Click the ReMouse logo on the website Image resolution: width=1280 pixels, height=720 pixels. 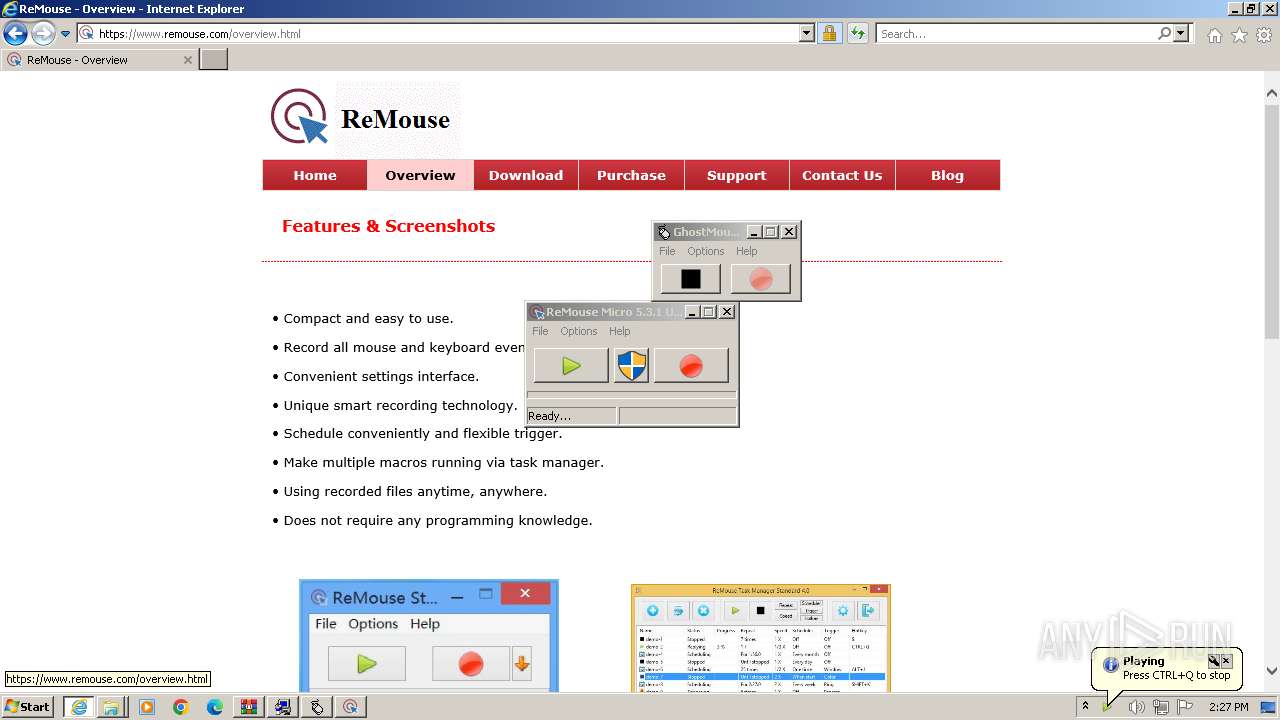(x=361, y=118)
